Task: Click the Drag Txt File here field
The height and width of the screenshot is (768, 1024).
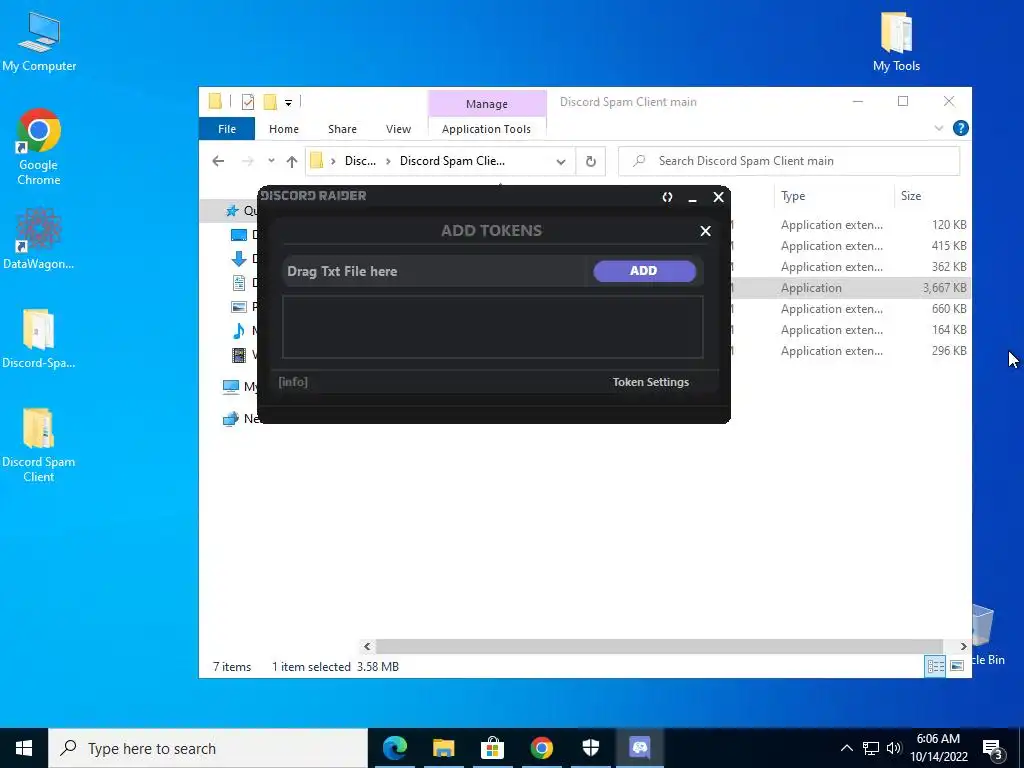Action: [436, 271]
